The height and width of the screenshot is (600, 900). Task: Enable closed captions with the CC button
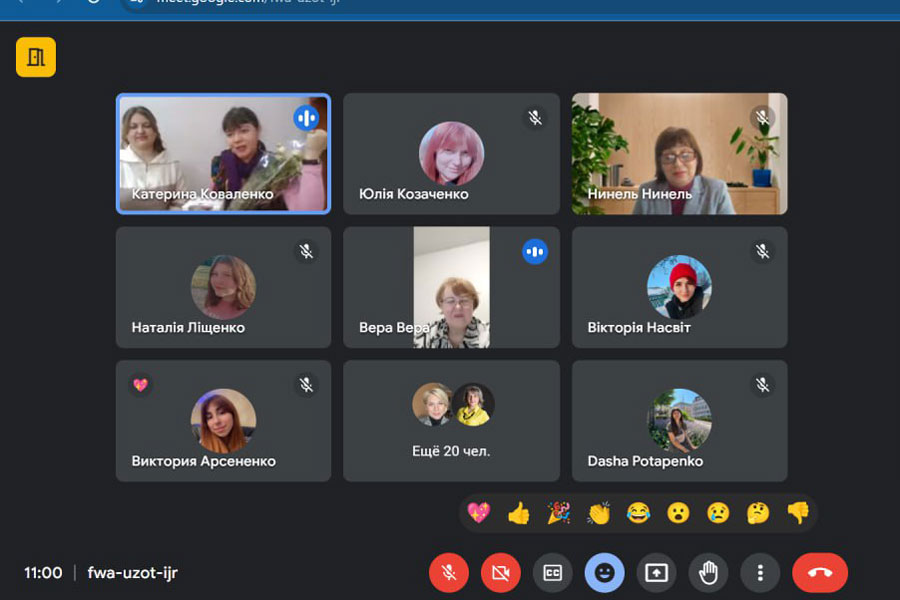(x=552, y=572)
